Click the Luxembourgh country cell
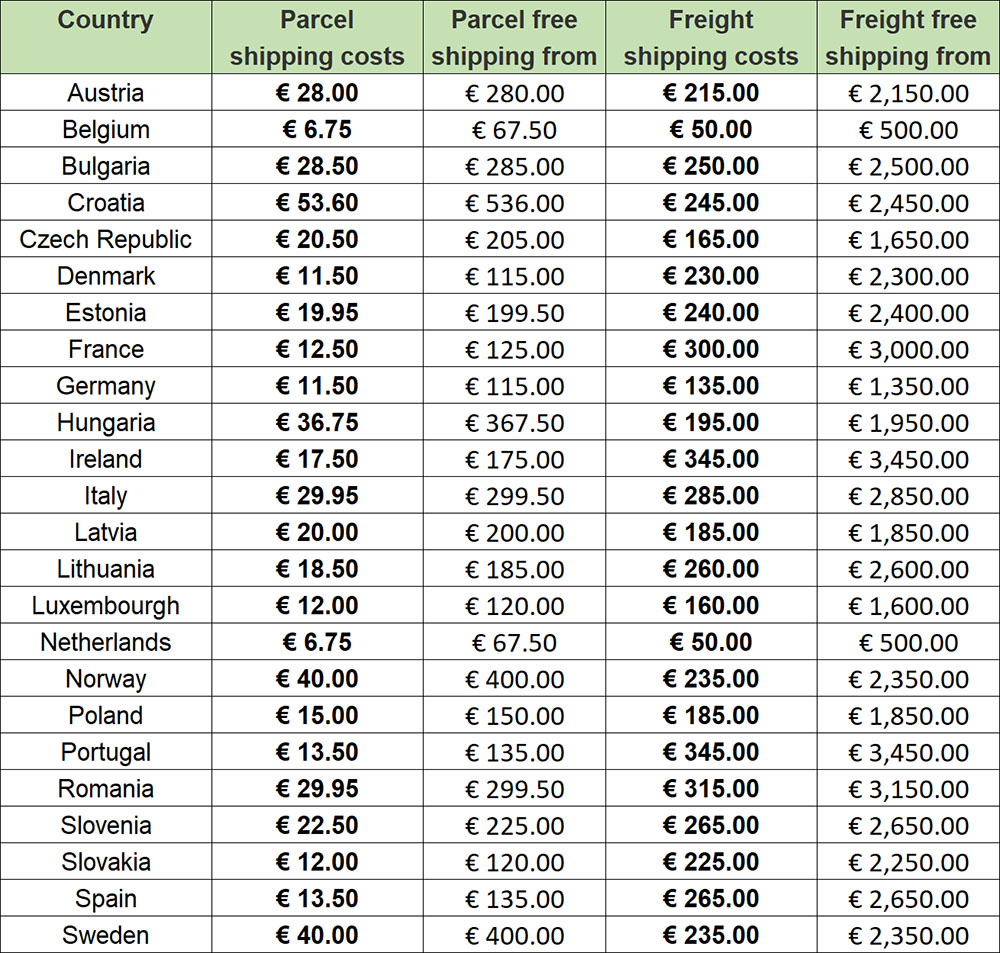 (106, 606)
